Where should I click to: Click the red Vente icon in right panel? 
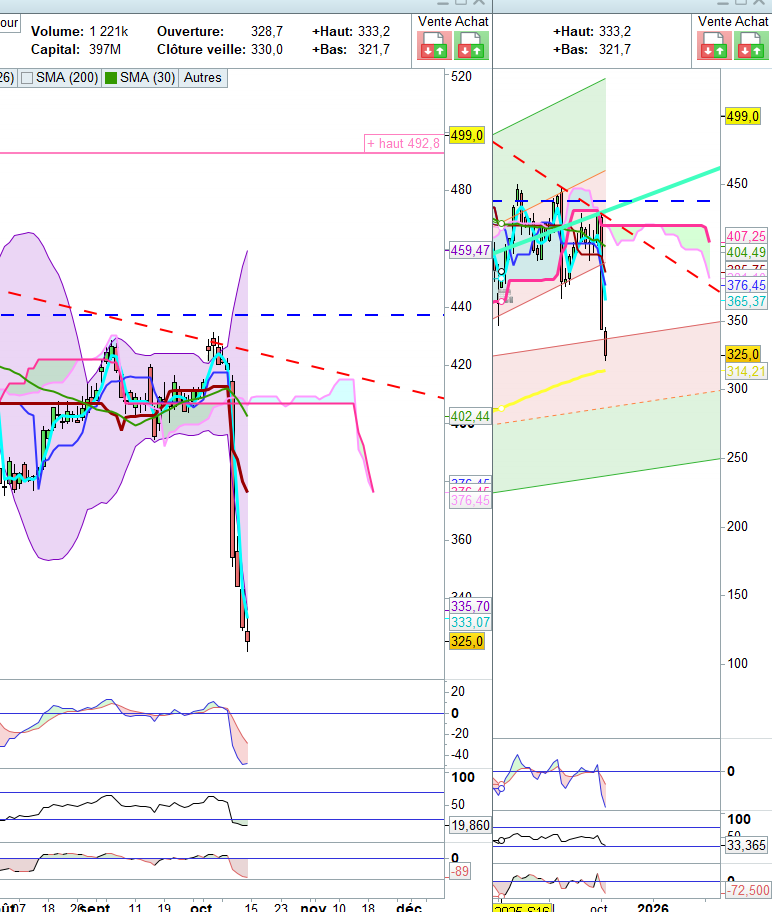tap(714, 45)
